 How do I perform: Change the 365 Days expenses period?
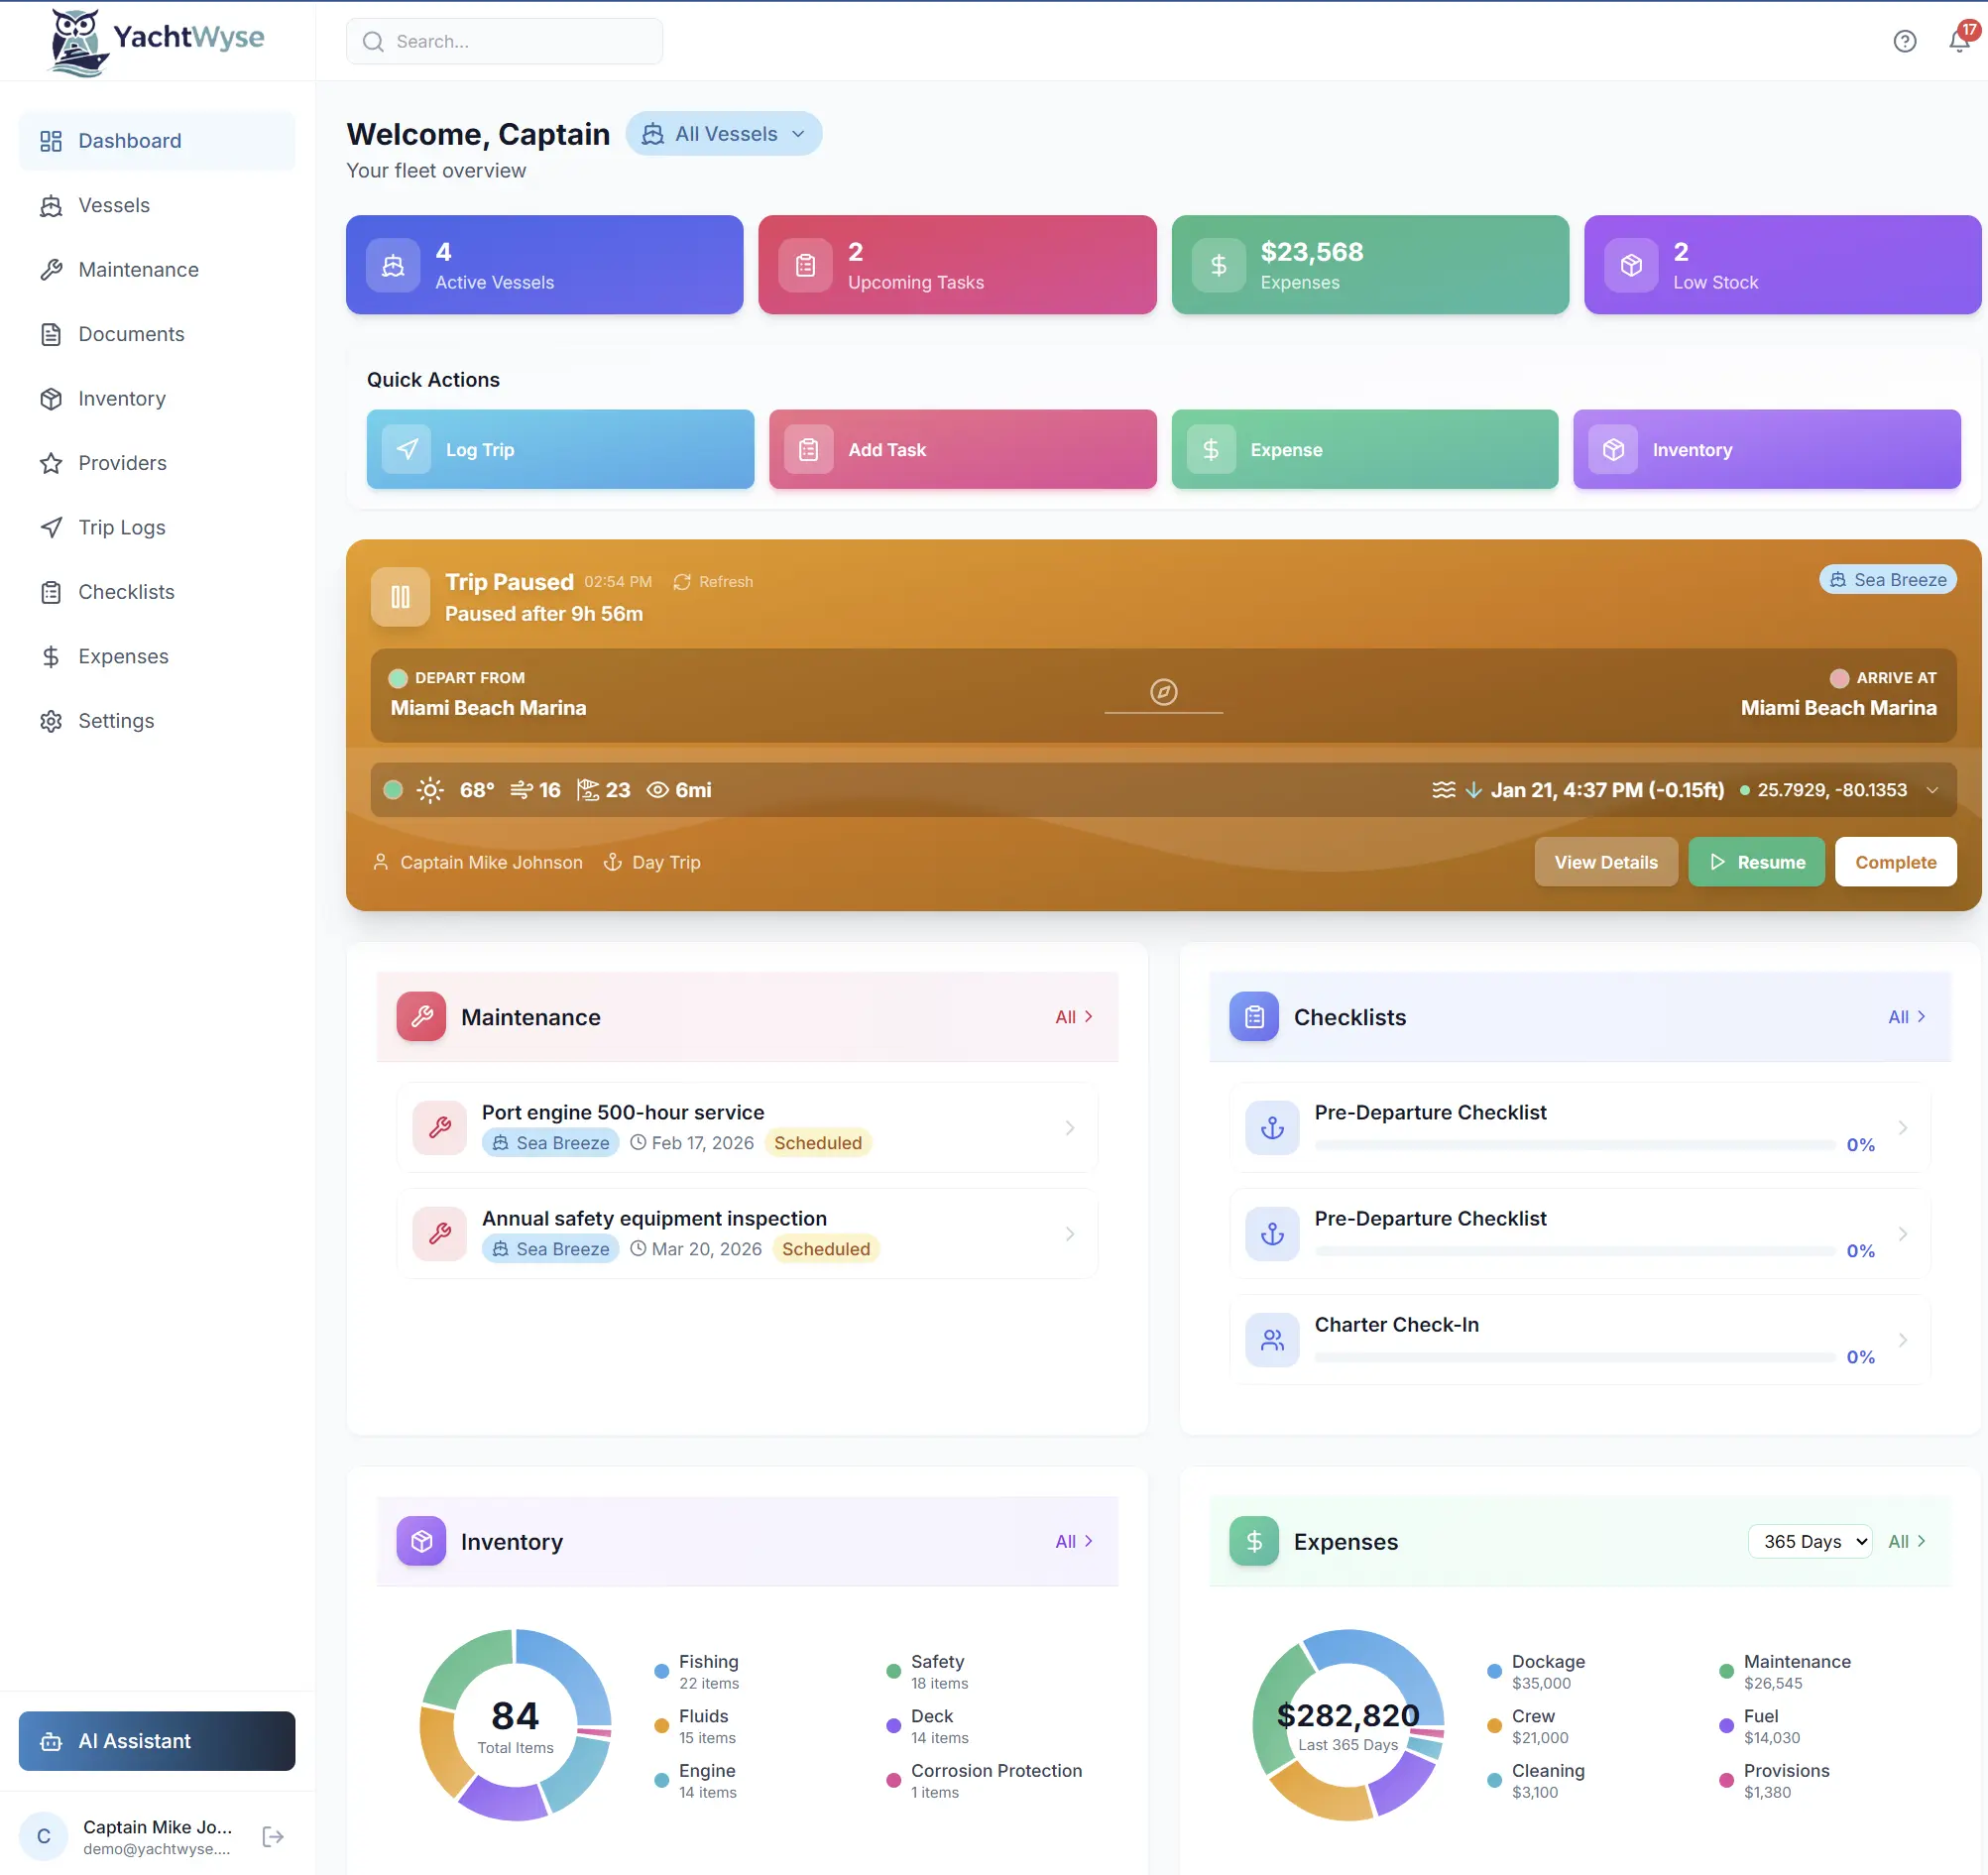click(x=1810, y=1541)
